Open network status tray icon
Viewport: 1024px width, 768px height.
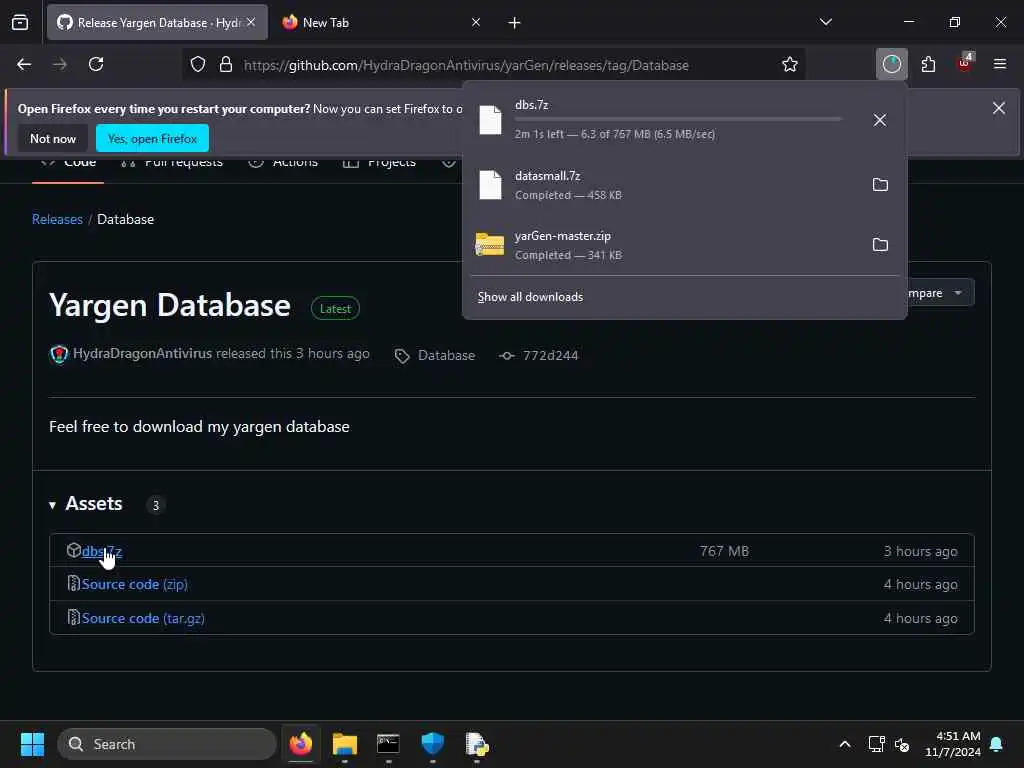[x=876, y=744]
